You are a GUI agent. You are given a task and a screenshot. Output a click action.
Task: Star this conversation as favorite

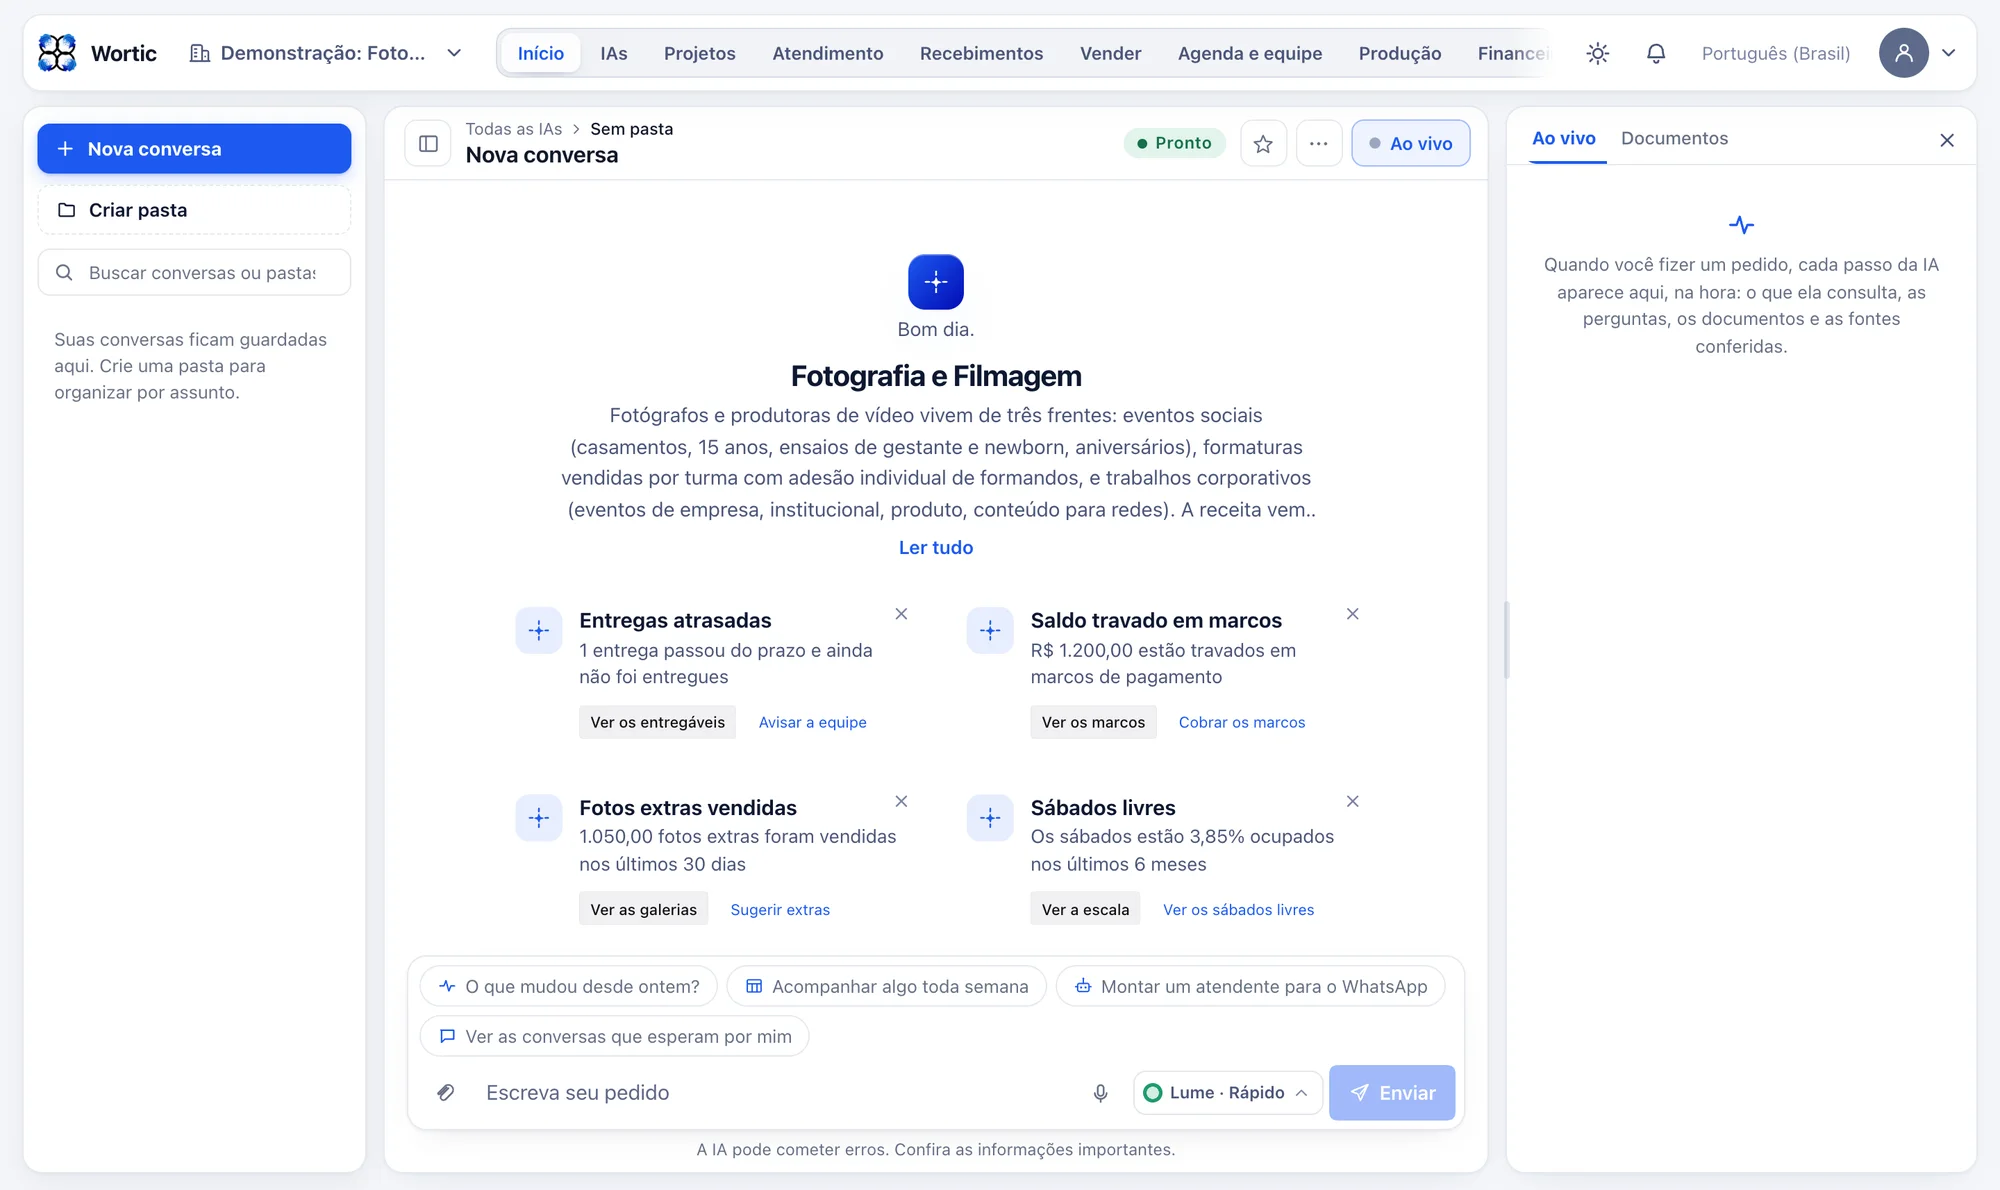1263,143
